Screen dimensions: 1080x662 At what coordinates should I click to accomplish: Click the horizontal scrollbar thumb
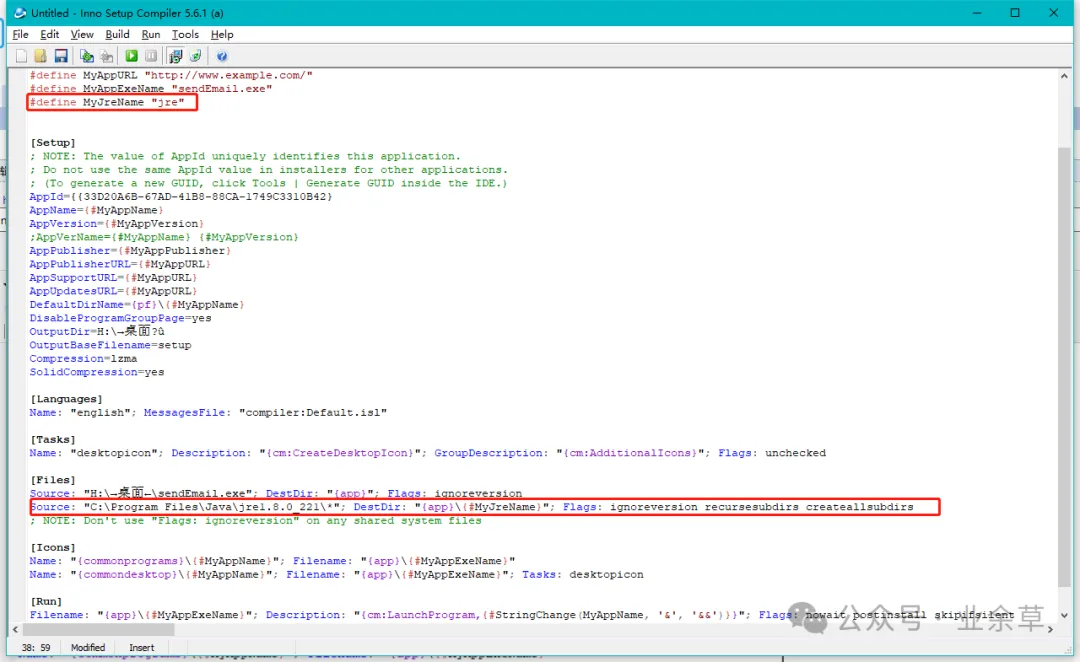click(x=98, y=630)
